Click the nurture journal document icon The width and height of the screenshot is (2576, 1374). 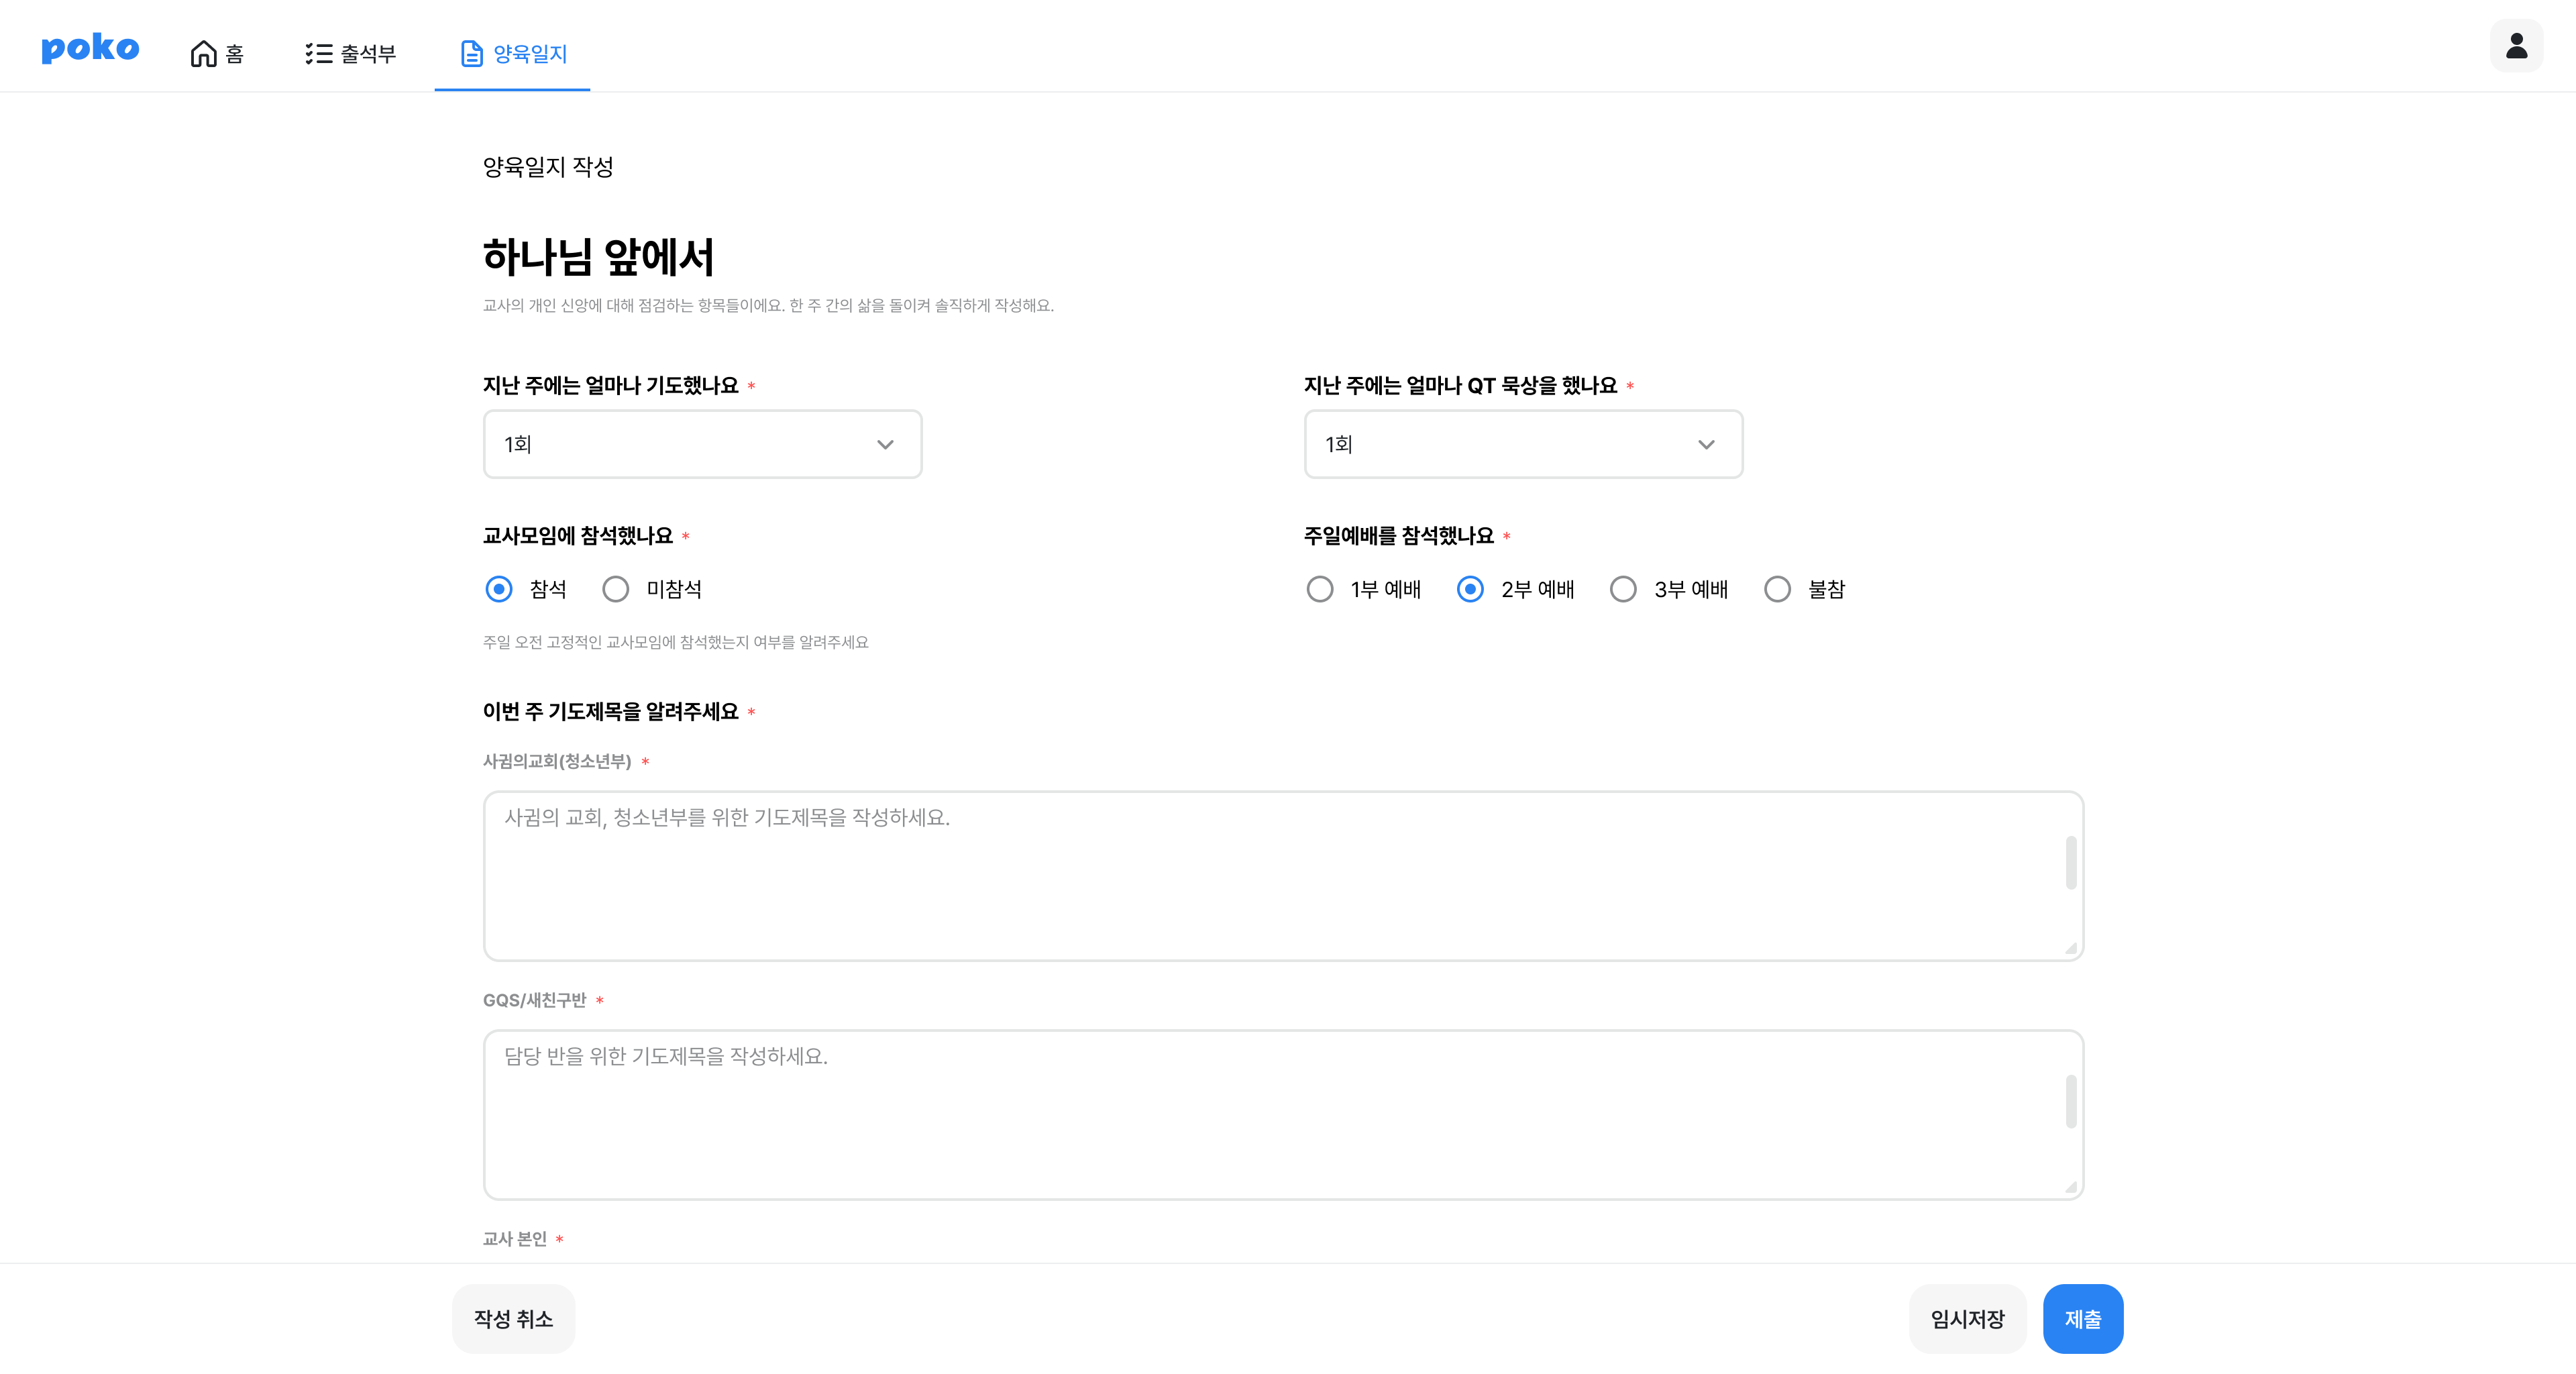coord(471,53)
